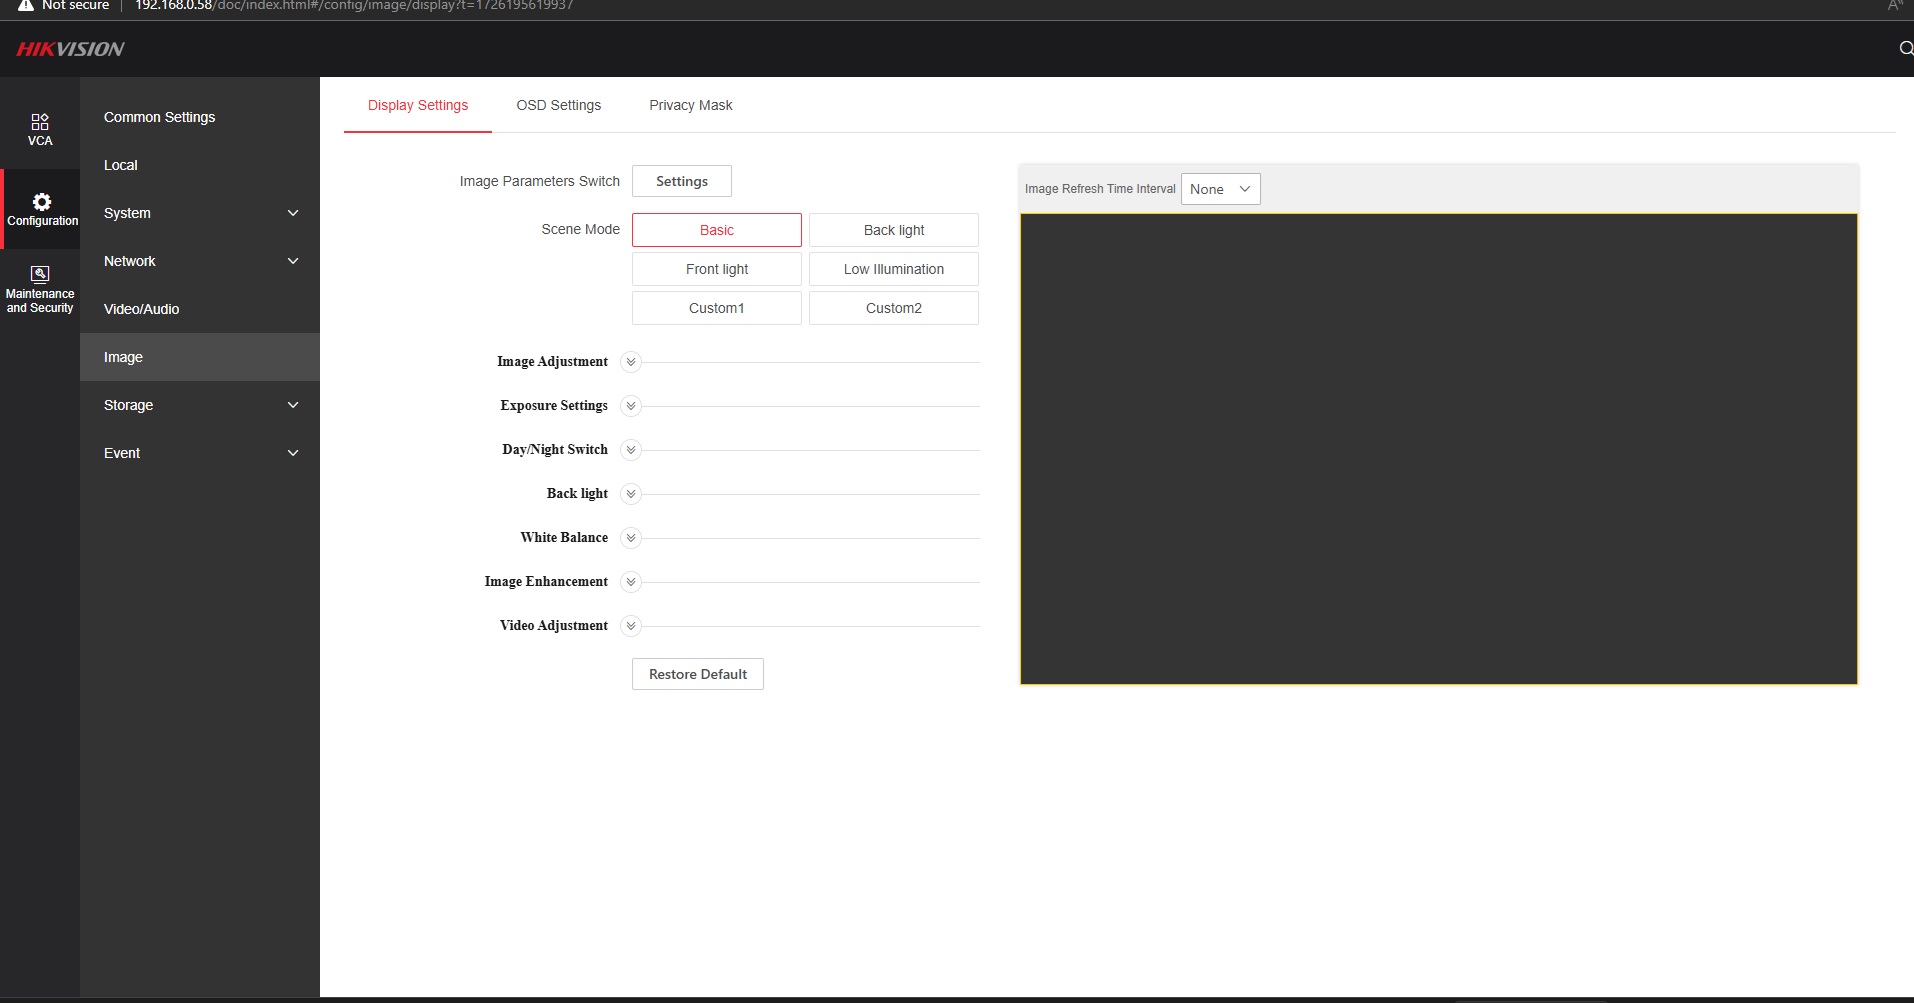The height and width of the screenshot is (1003, 1914).
Task: Click the camera preview image area
Action: (x=1438, y=449)
